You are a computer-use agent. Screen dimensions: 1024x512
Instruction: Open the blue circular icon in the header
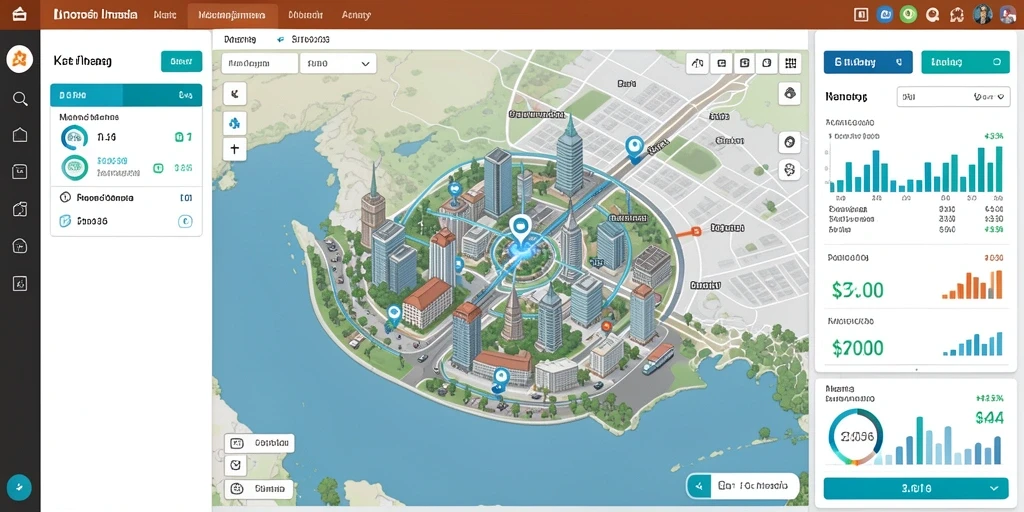tap(886, 14)
